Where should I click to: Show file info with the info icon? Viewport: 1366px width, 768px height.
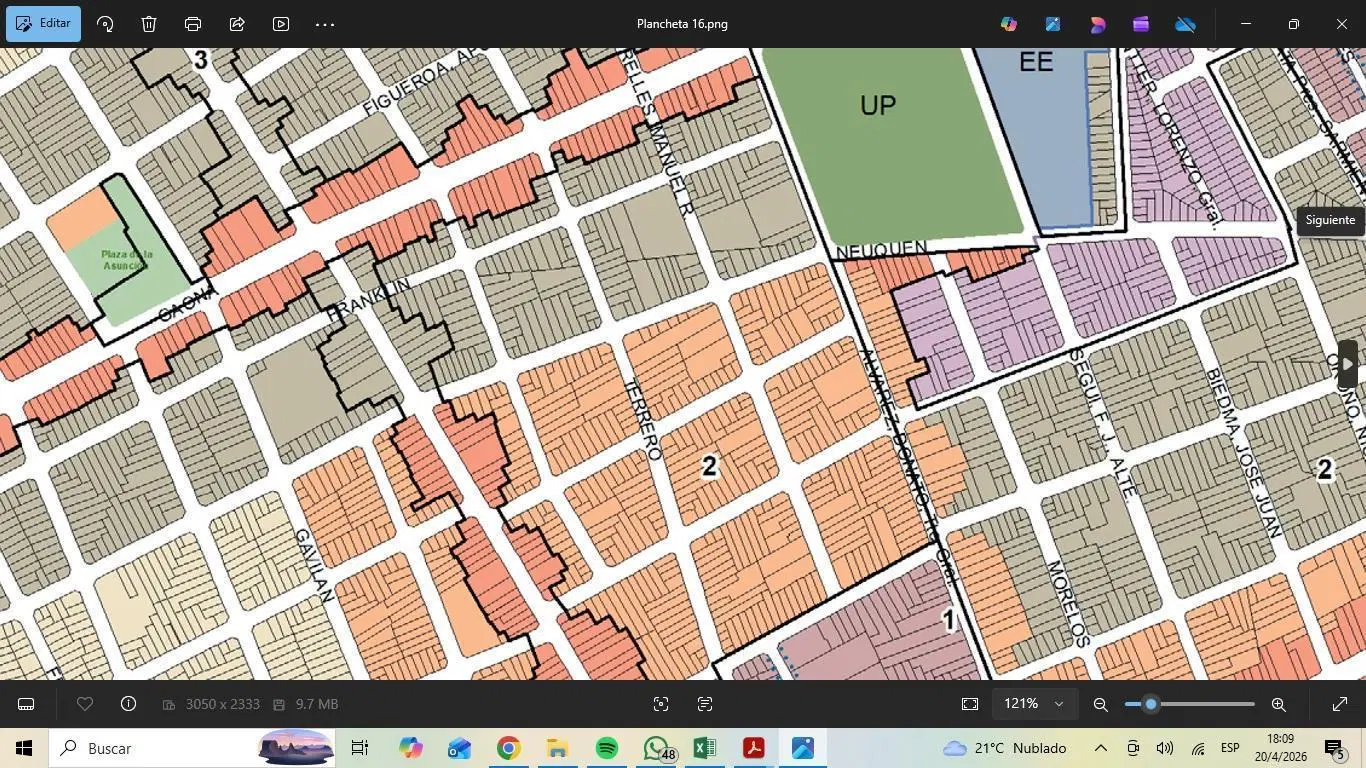click(x=128, y=704)
